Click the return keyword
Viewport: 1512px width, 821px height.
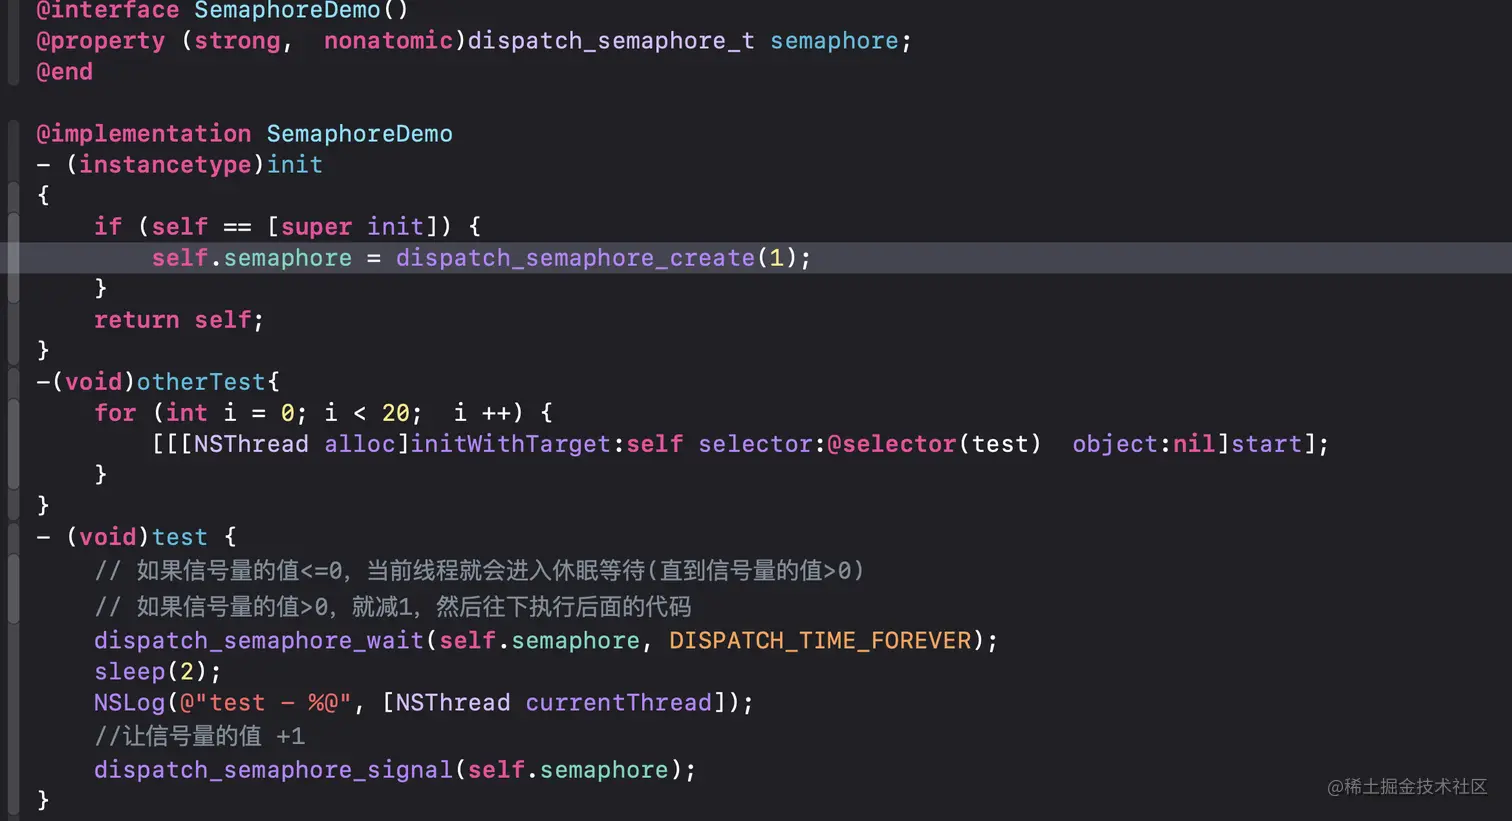pos(136,320)
